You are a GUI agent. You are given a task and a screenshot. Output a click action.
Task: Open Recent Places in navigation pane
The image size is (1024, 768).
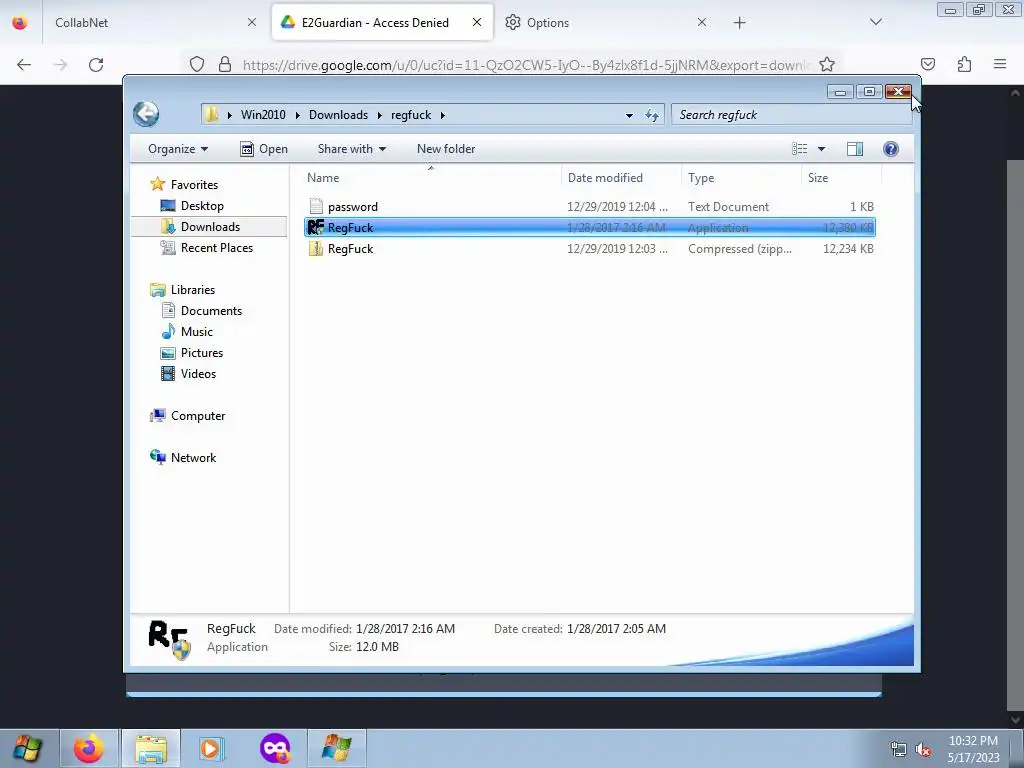[x=217, y=248]
